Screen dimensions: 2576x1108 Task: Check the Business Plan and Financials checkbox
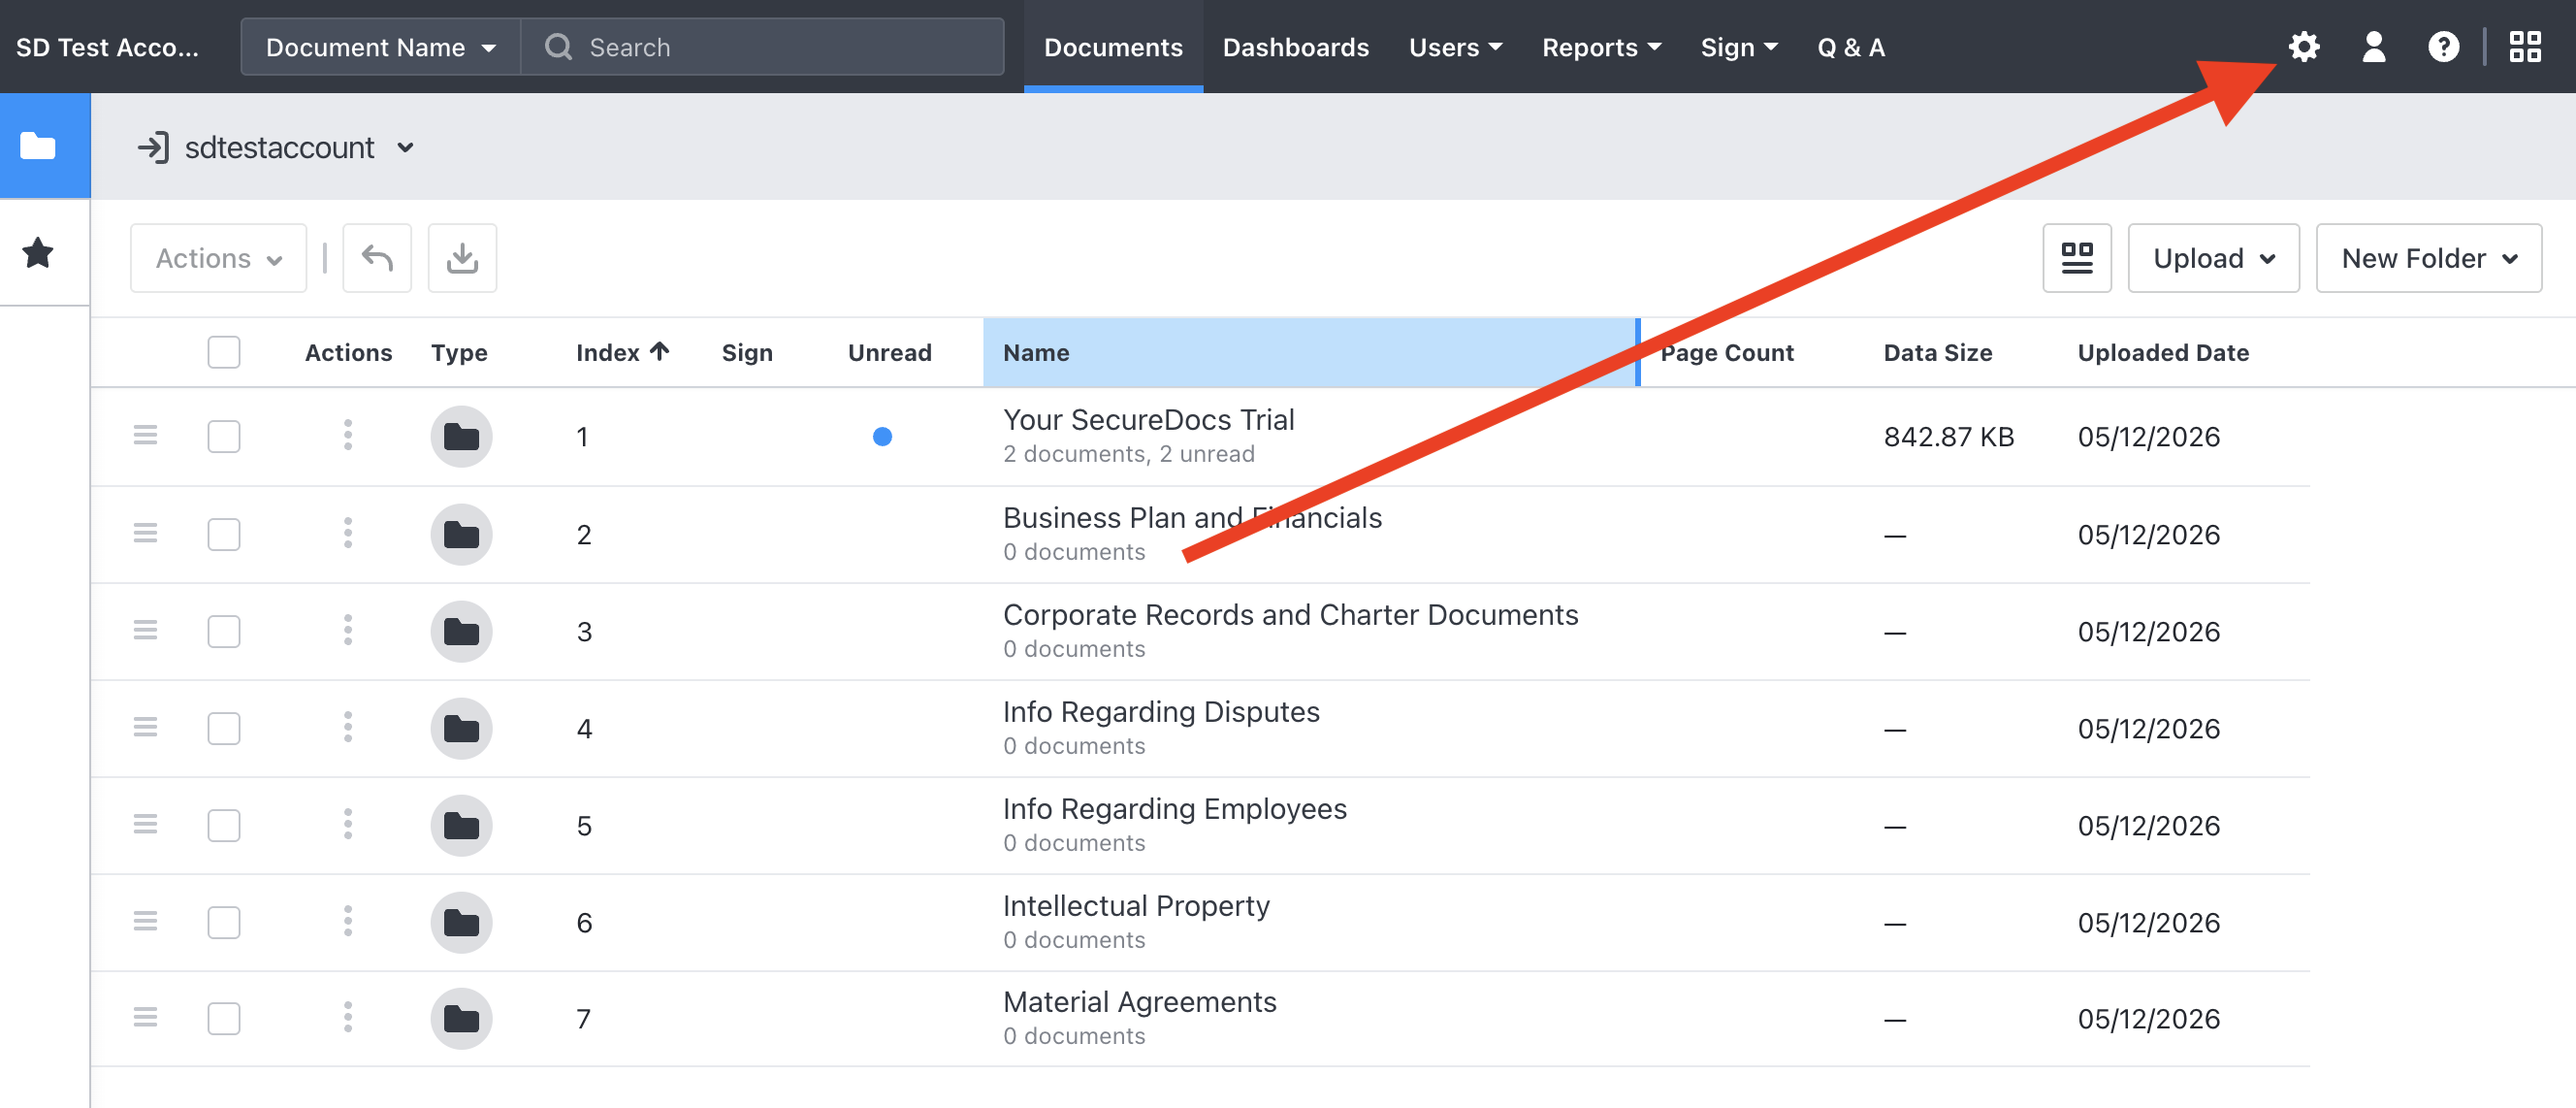[x=224, y=534]
